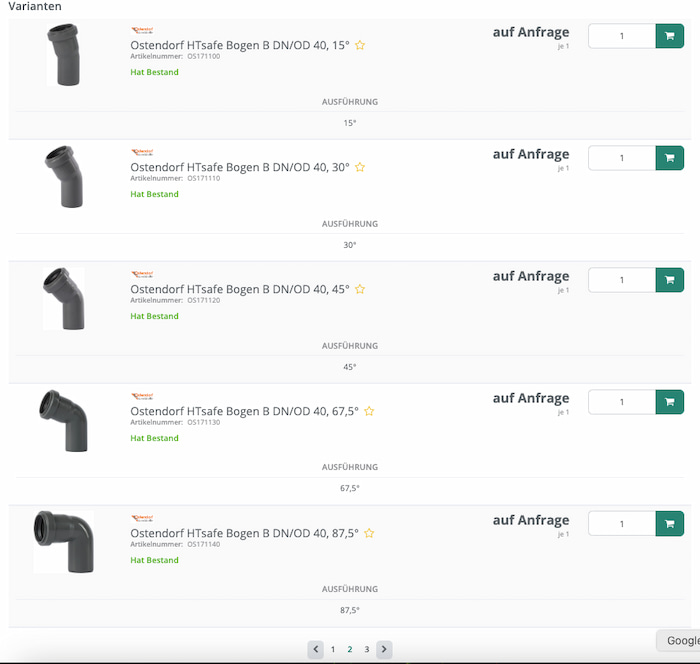700x664 pixels.
Task: Favorite the 15° Bogen with star
Action: pyautogui.click(x=360, y=46)
